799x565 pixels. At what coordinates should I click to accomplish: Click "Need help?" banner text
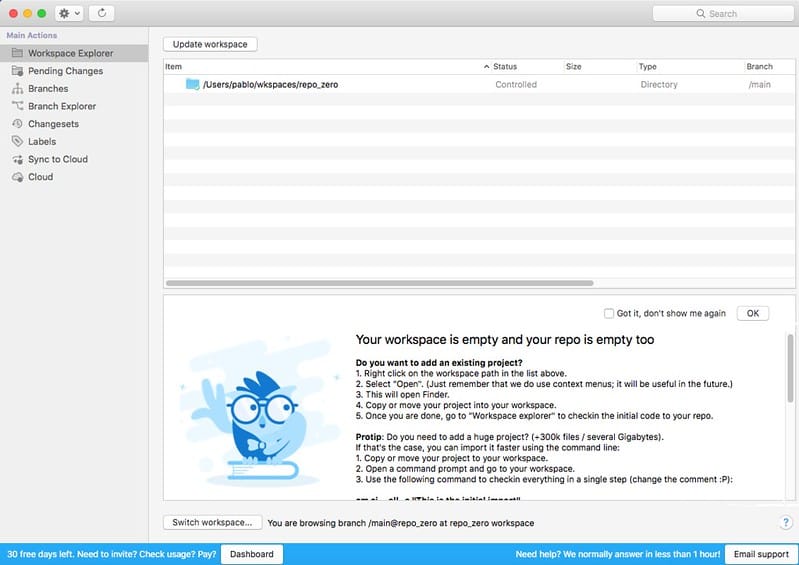click(618, 554)
